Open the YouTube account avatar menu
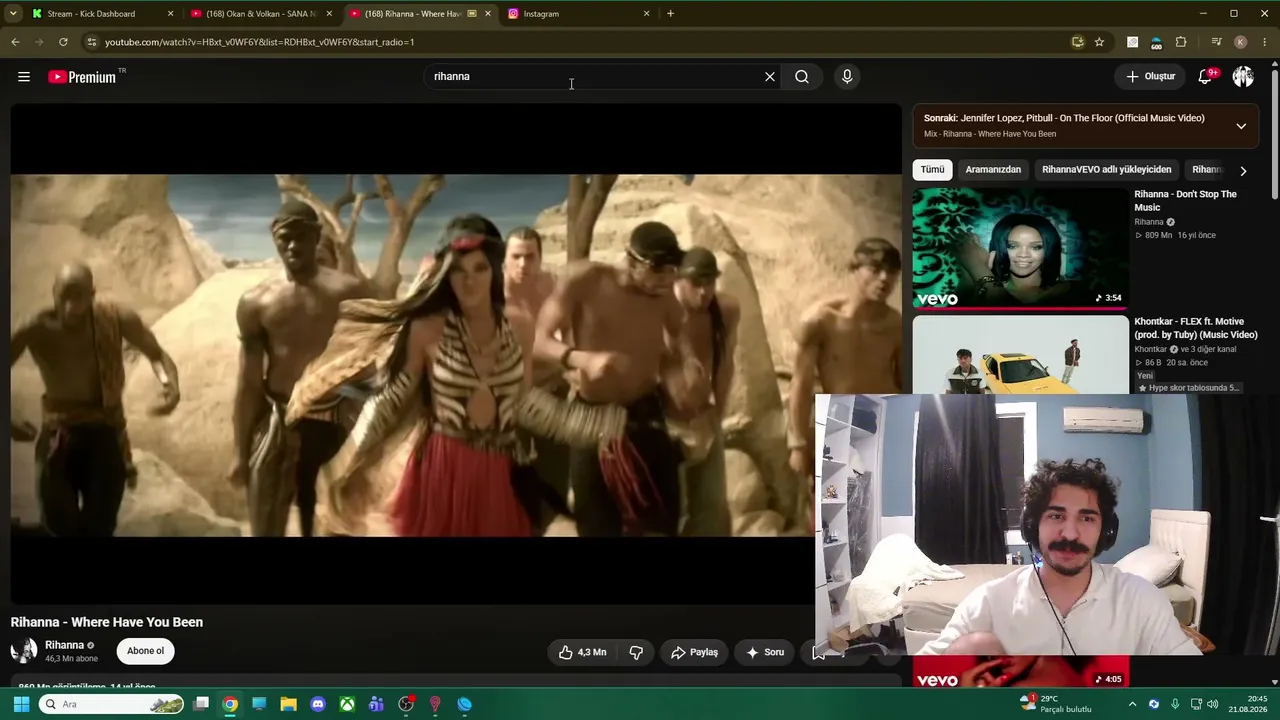 pyautogui.click(x=1243, y=77)
